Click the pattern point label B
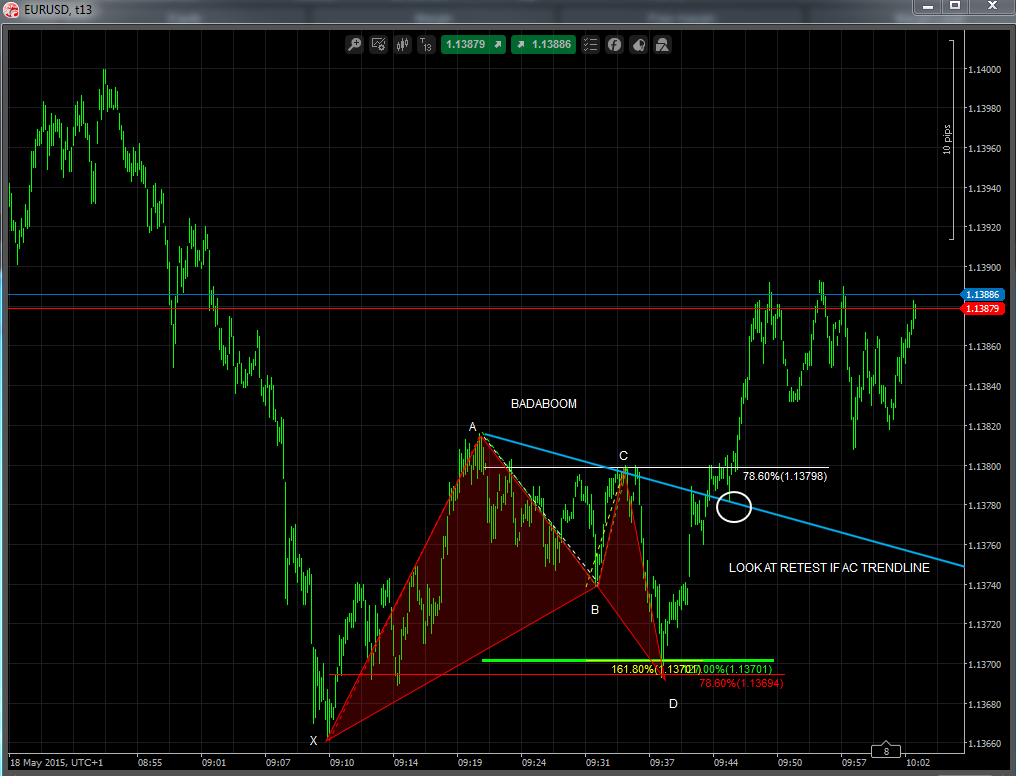Image resolution: width=1016 pixels, height=776 pixels. pos(595,610)
